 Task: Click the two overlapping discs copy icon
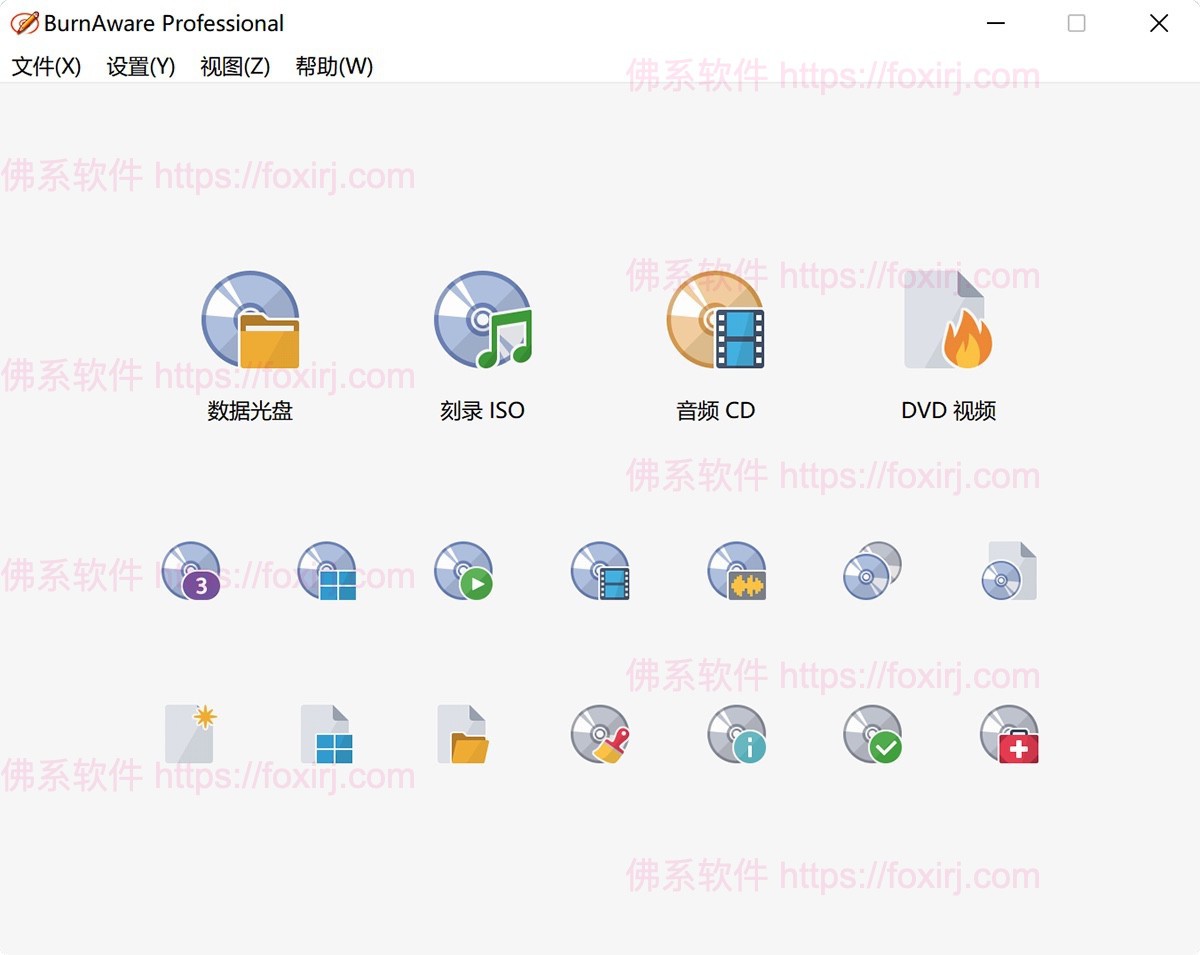click(x=872, y=571)
